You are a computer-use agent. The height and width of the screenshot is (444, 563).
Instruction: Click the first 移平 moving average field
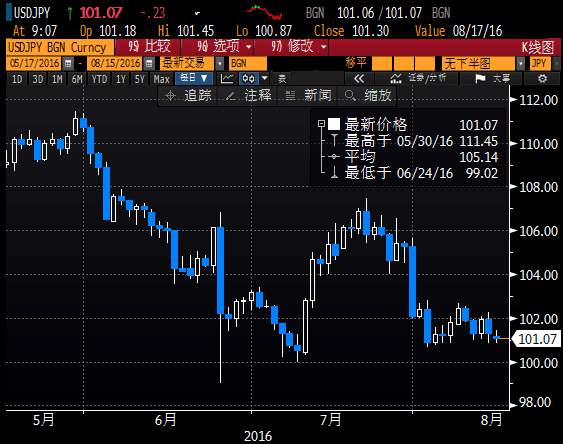pos(382,64)
